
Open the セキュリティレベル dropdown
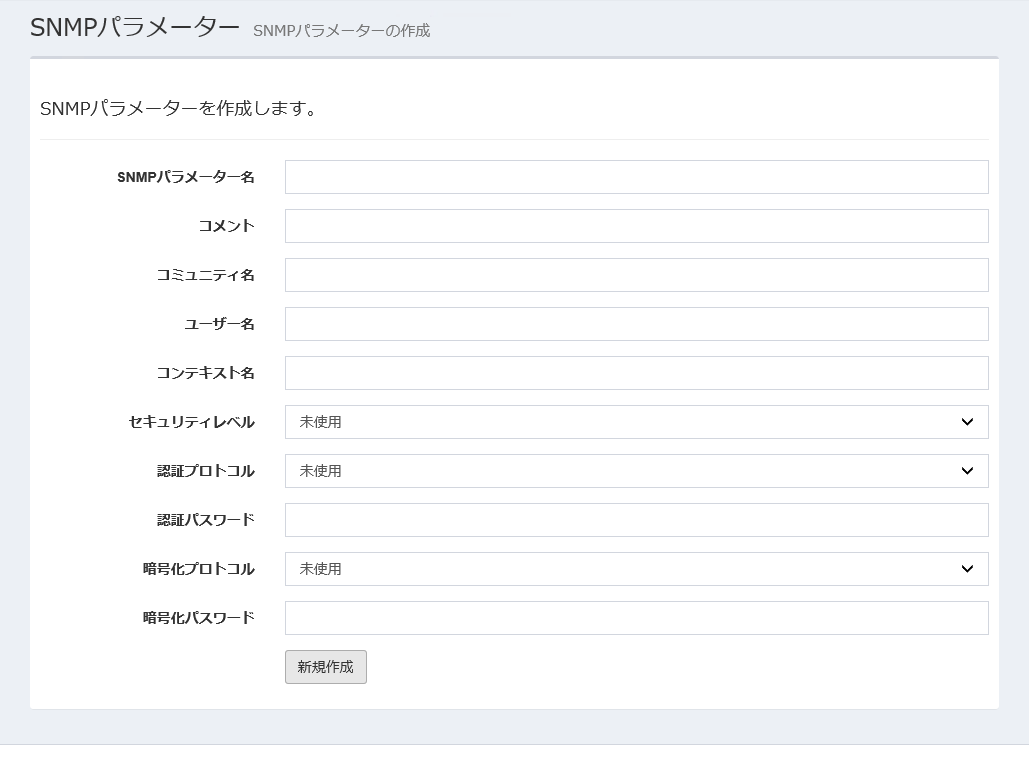pos(636,422)
